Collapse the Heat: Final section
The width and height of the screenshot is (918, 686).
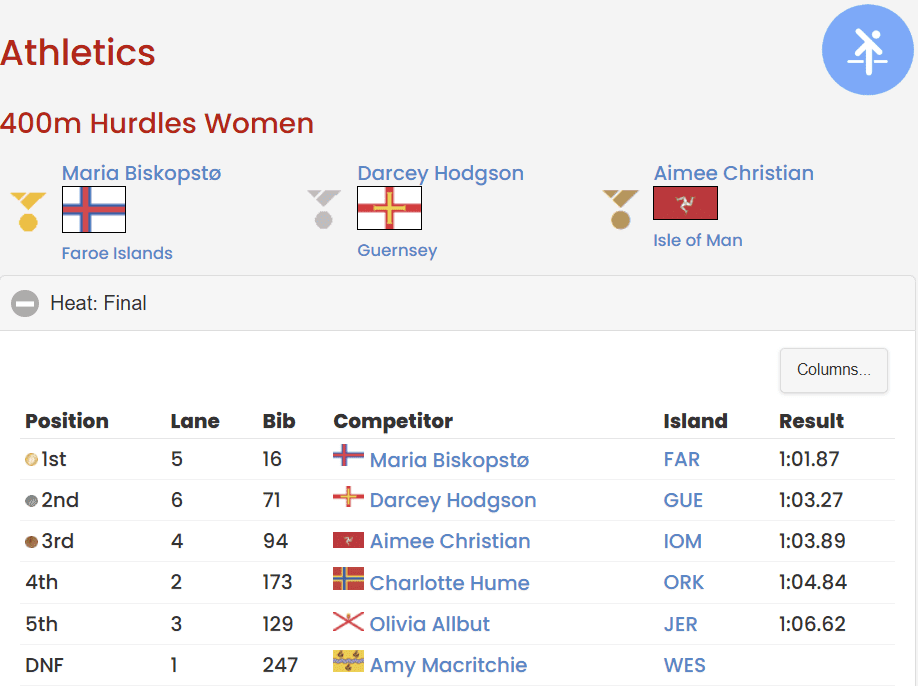25,303
